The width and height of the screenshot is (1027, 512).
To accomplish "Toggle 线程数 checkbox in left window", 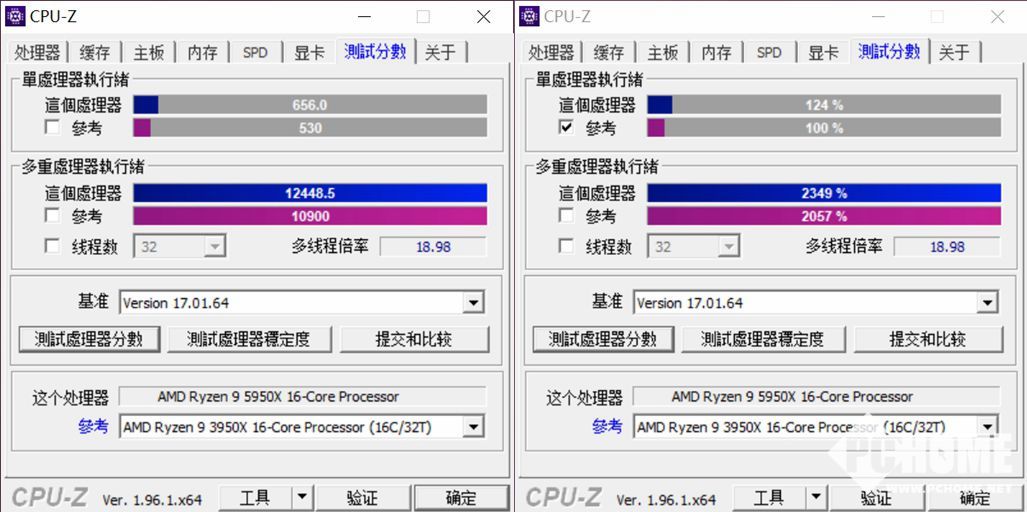I will [52, 246].
